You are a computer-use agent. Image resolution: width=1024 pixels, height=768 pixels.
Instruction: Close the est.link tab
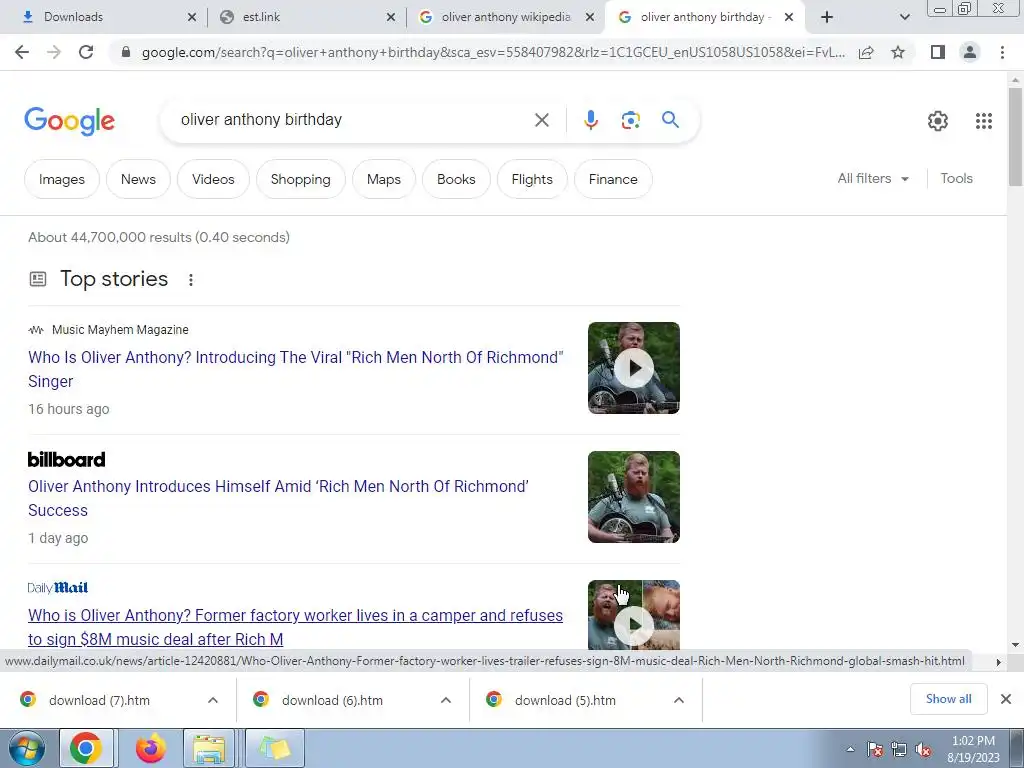(x=391, y=17)
